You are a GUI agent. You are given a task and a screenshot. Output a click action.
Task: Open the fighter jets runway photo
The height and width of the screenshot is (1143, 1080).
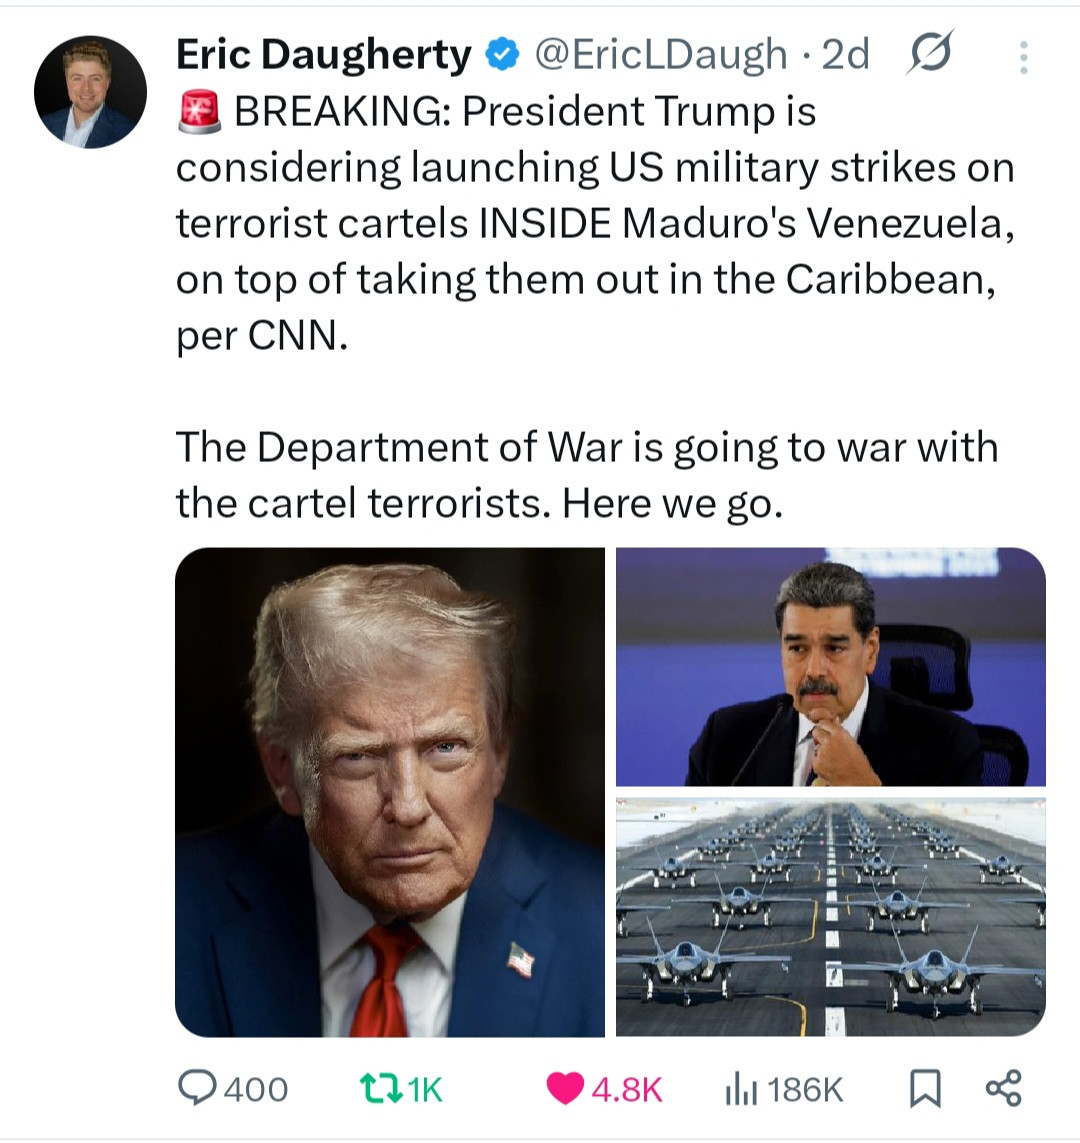pyautogui.click(x=831, y=917)
